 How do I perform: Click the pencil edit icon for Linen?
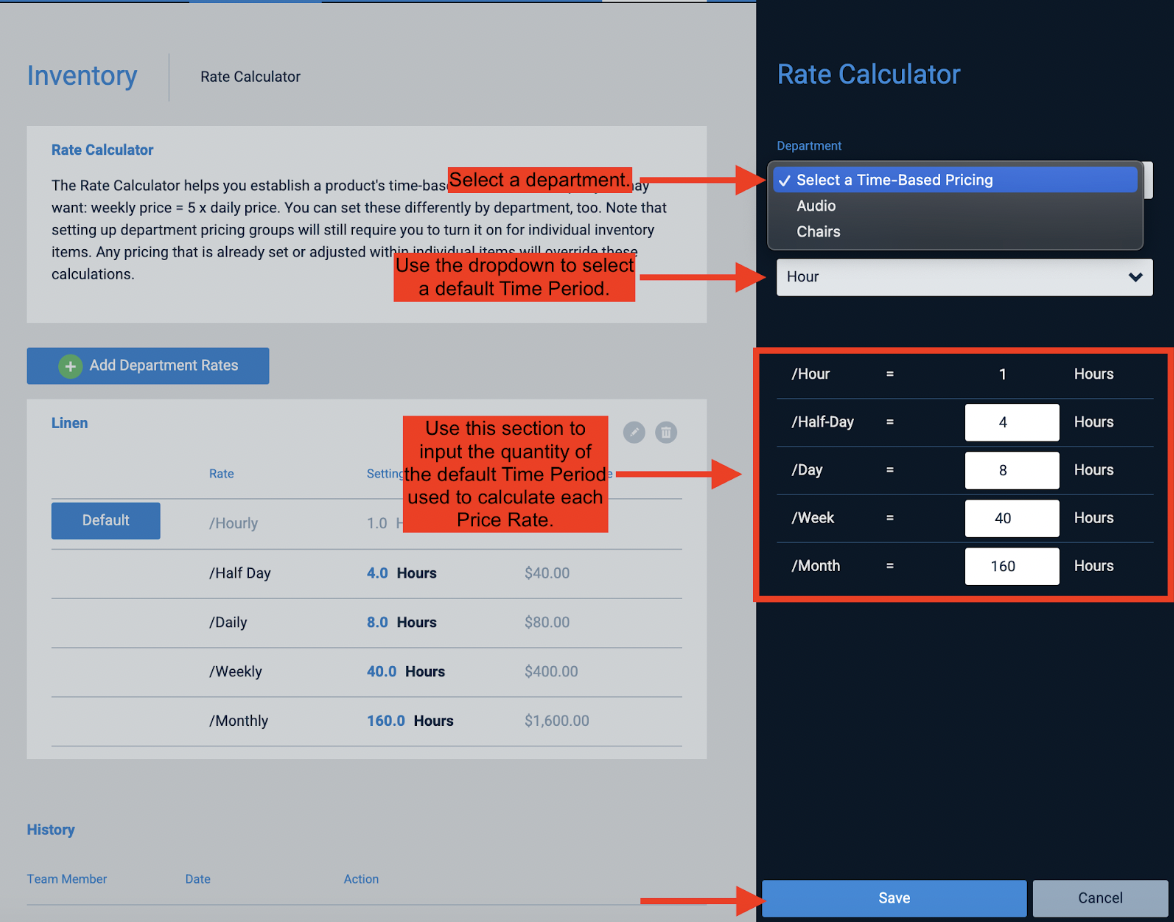point(634,432)
